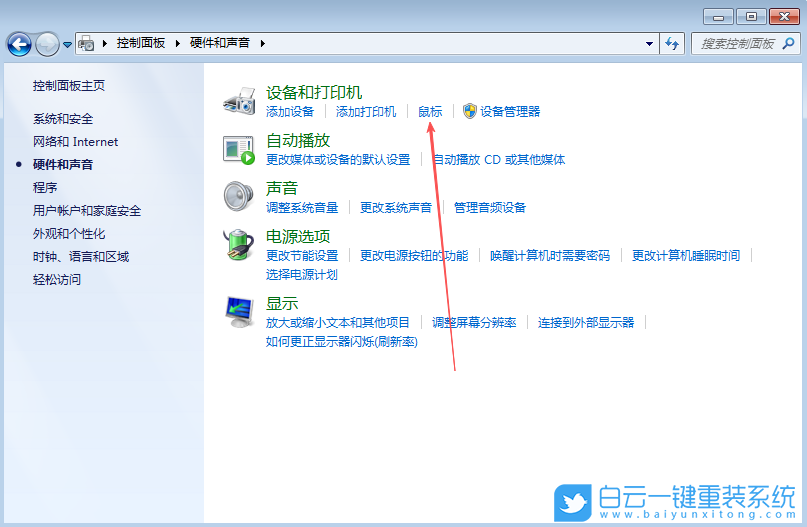The width and height of the screenshot is (807, 527).
Task: Open the 设备和打印机 heading
Action: [314, 92]
